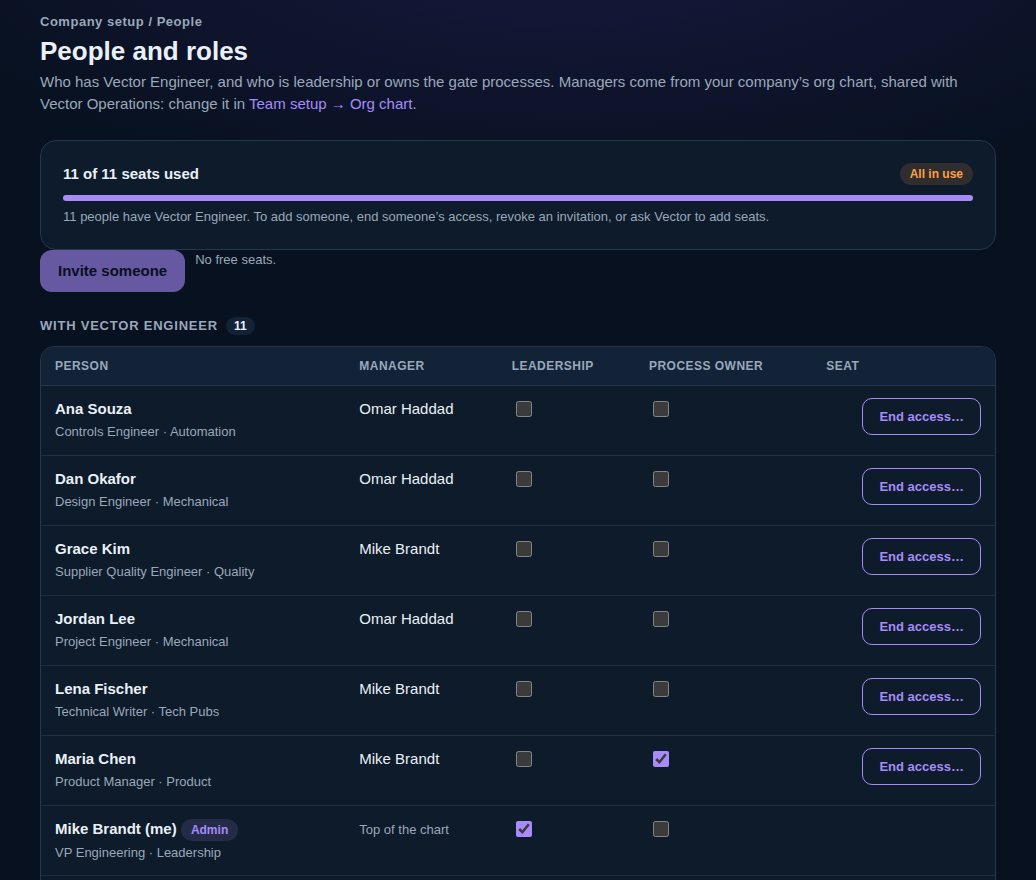Tick Process Owner checkbox for Lena Fischer
The image size is (1036, 880).
tap(661, 689)
